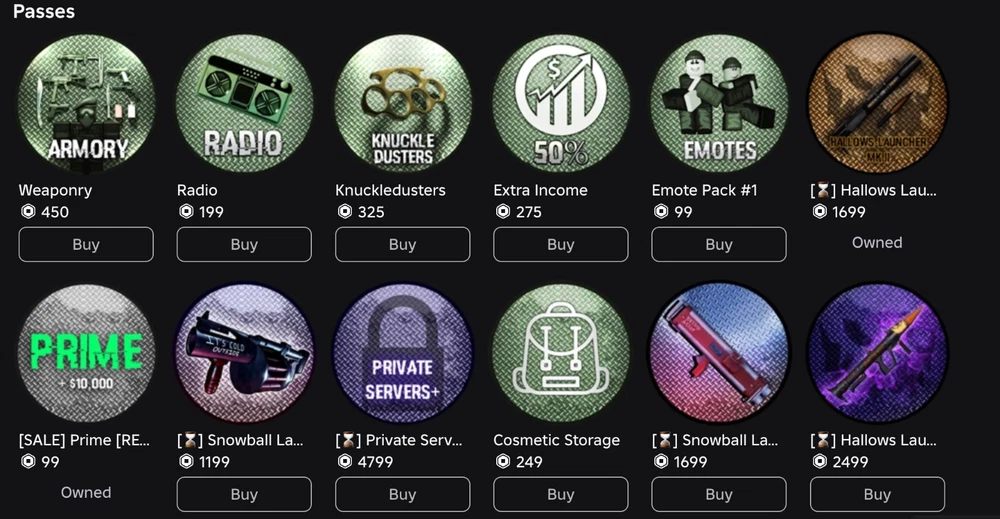Open the Armory Weaponry pass icon
This screenshot has height=519, width=1000.
86,103
